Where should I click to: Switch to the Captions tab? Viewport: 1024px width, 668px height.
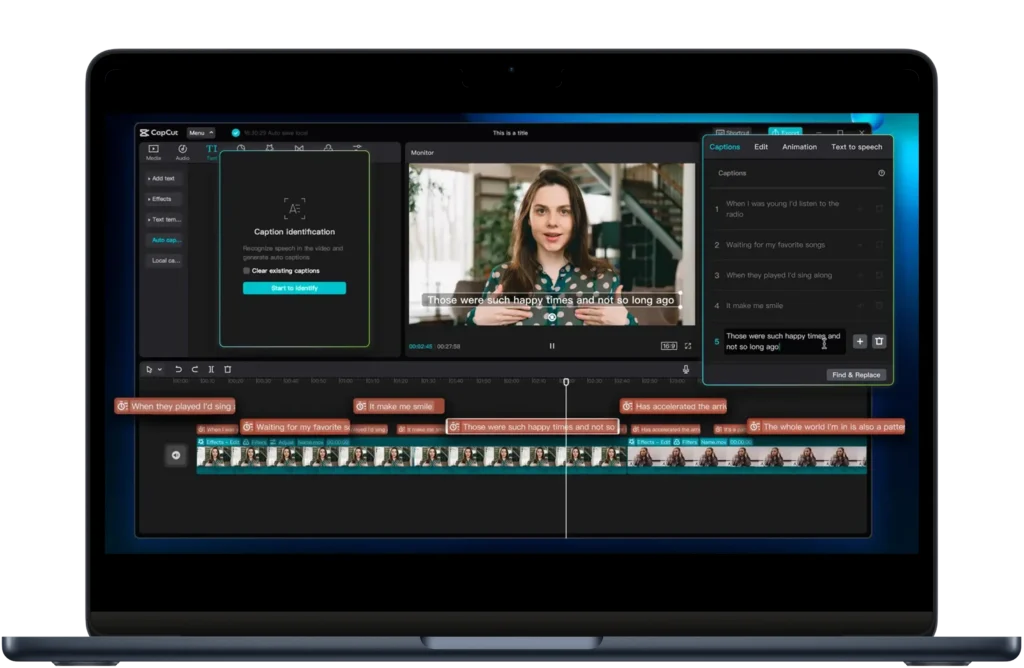[725, 147]
